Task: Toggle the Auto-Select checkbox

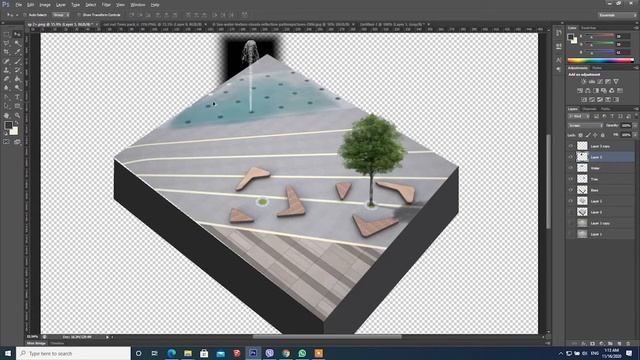Action: pos(25,15)
